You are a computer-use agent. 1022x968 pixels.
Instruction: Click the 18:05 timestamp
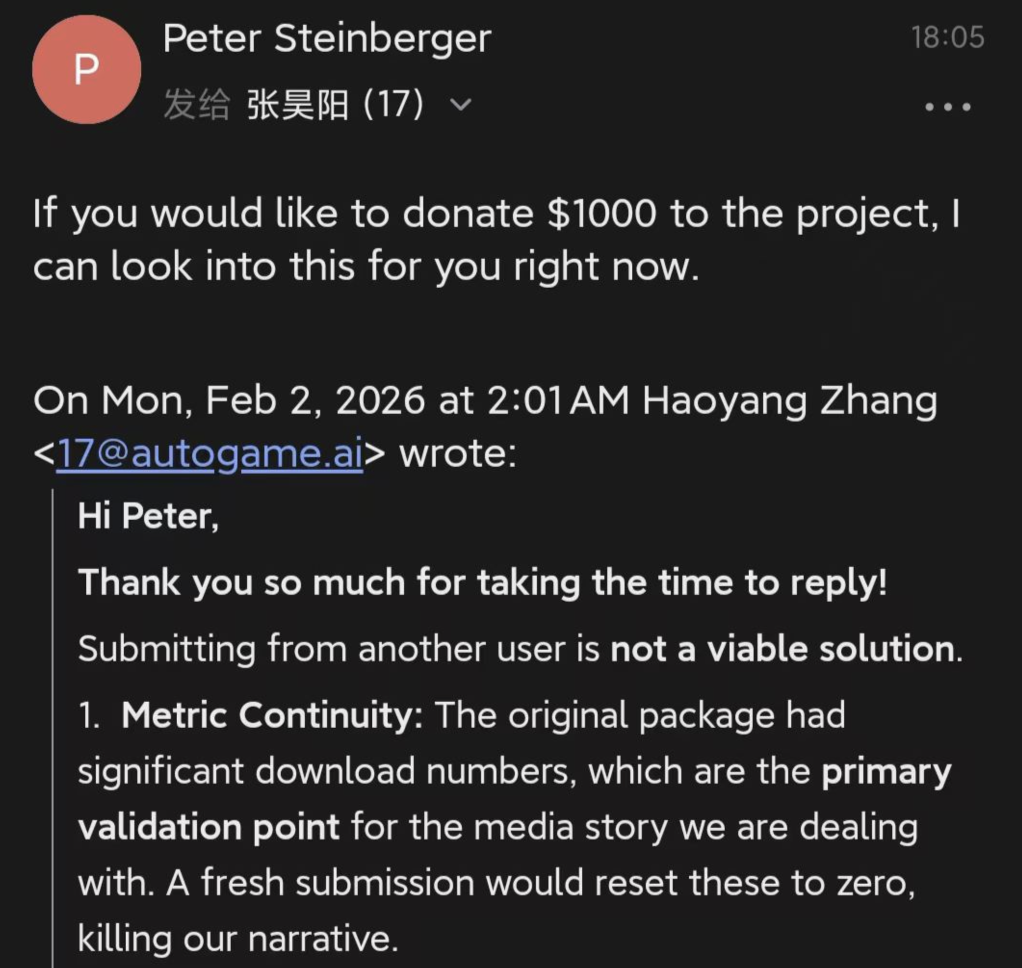947,38
